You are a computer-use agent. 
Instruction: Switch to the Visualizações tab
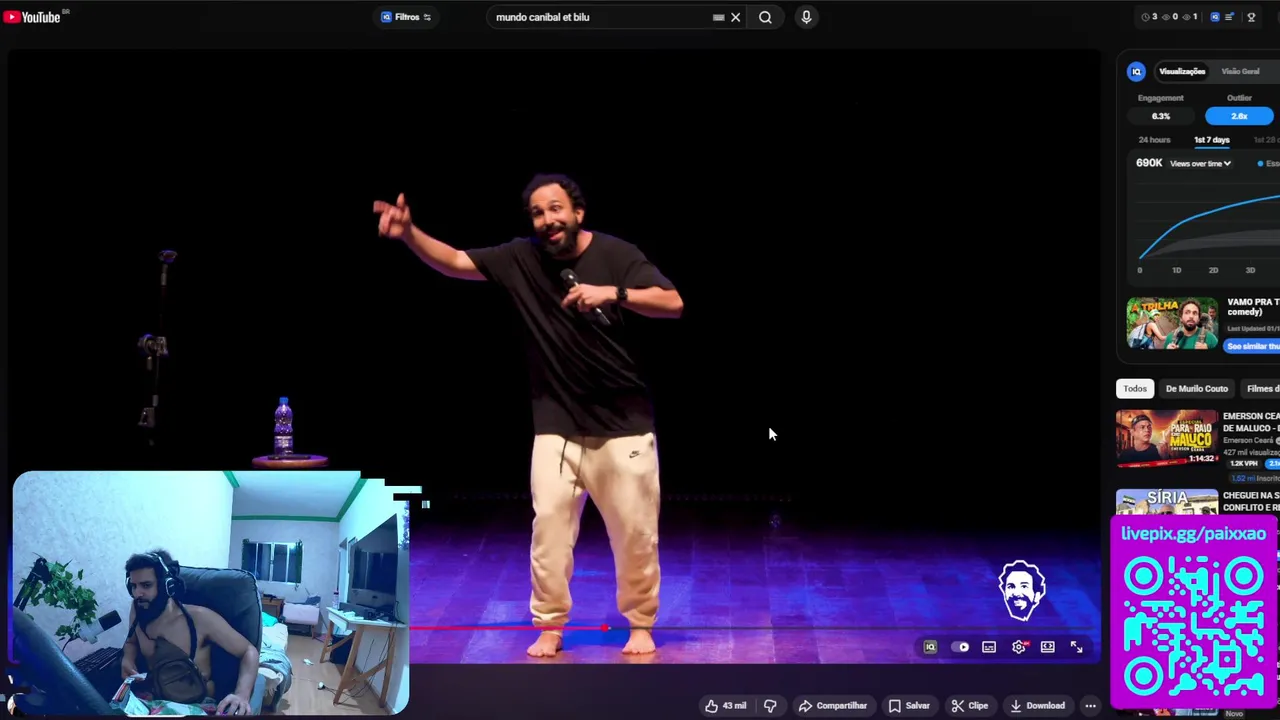pyautogui.click(x=1182, y=71)
